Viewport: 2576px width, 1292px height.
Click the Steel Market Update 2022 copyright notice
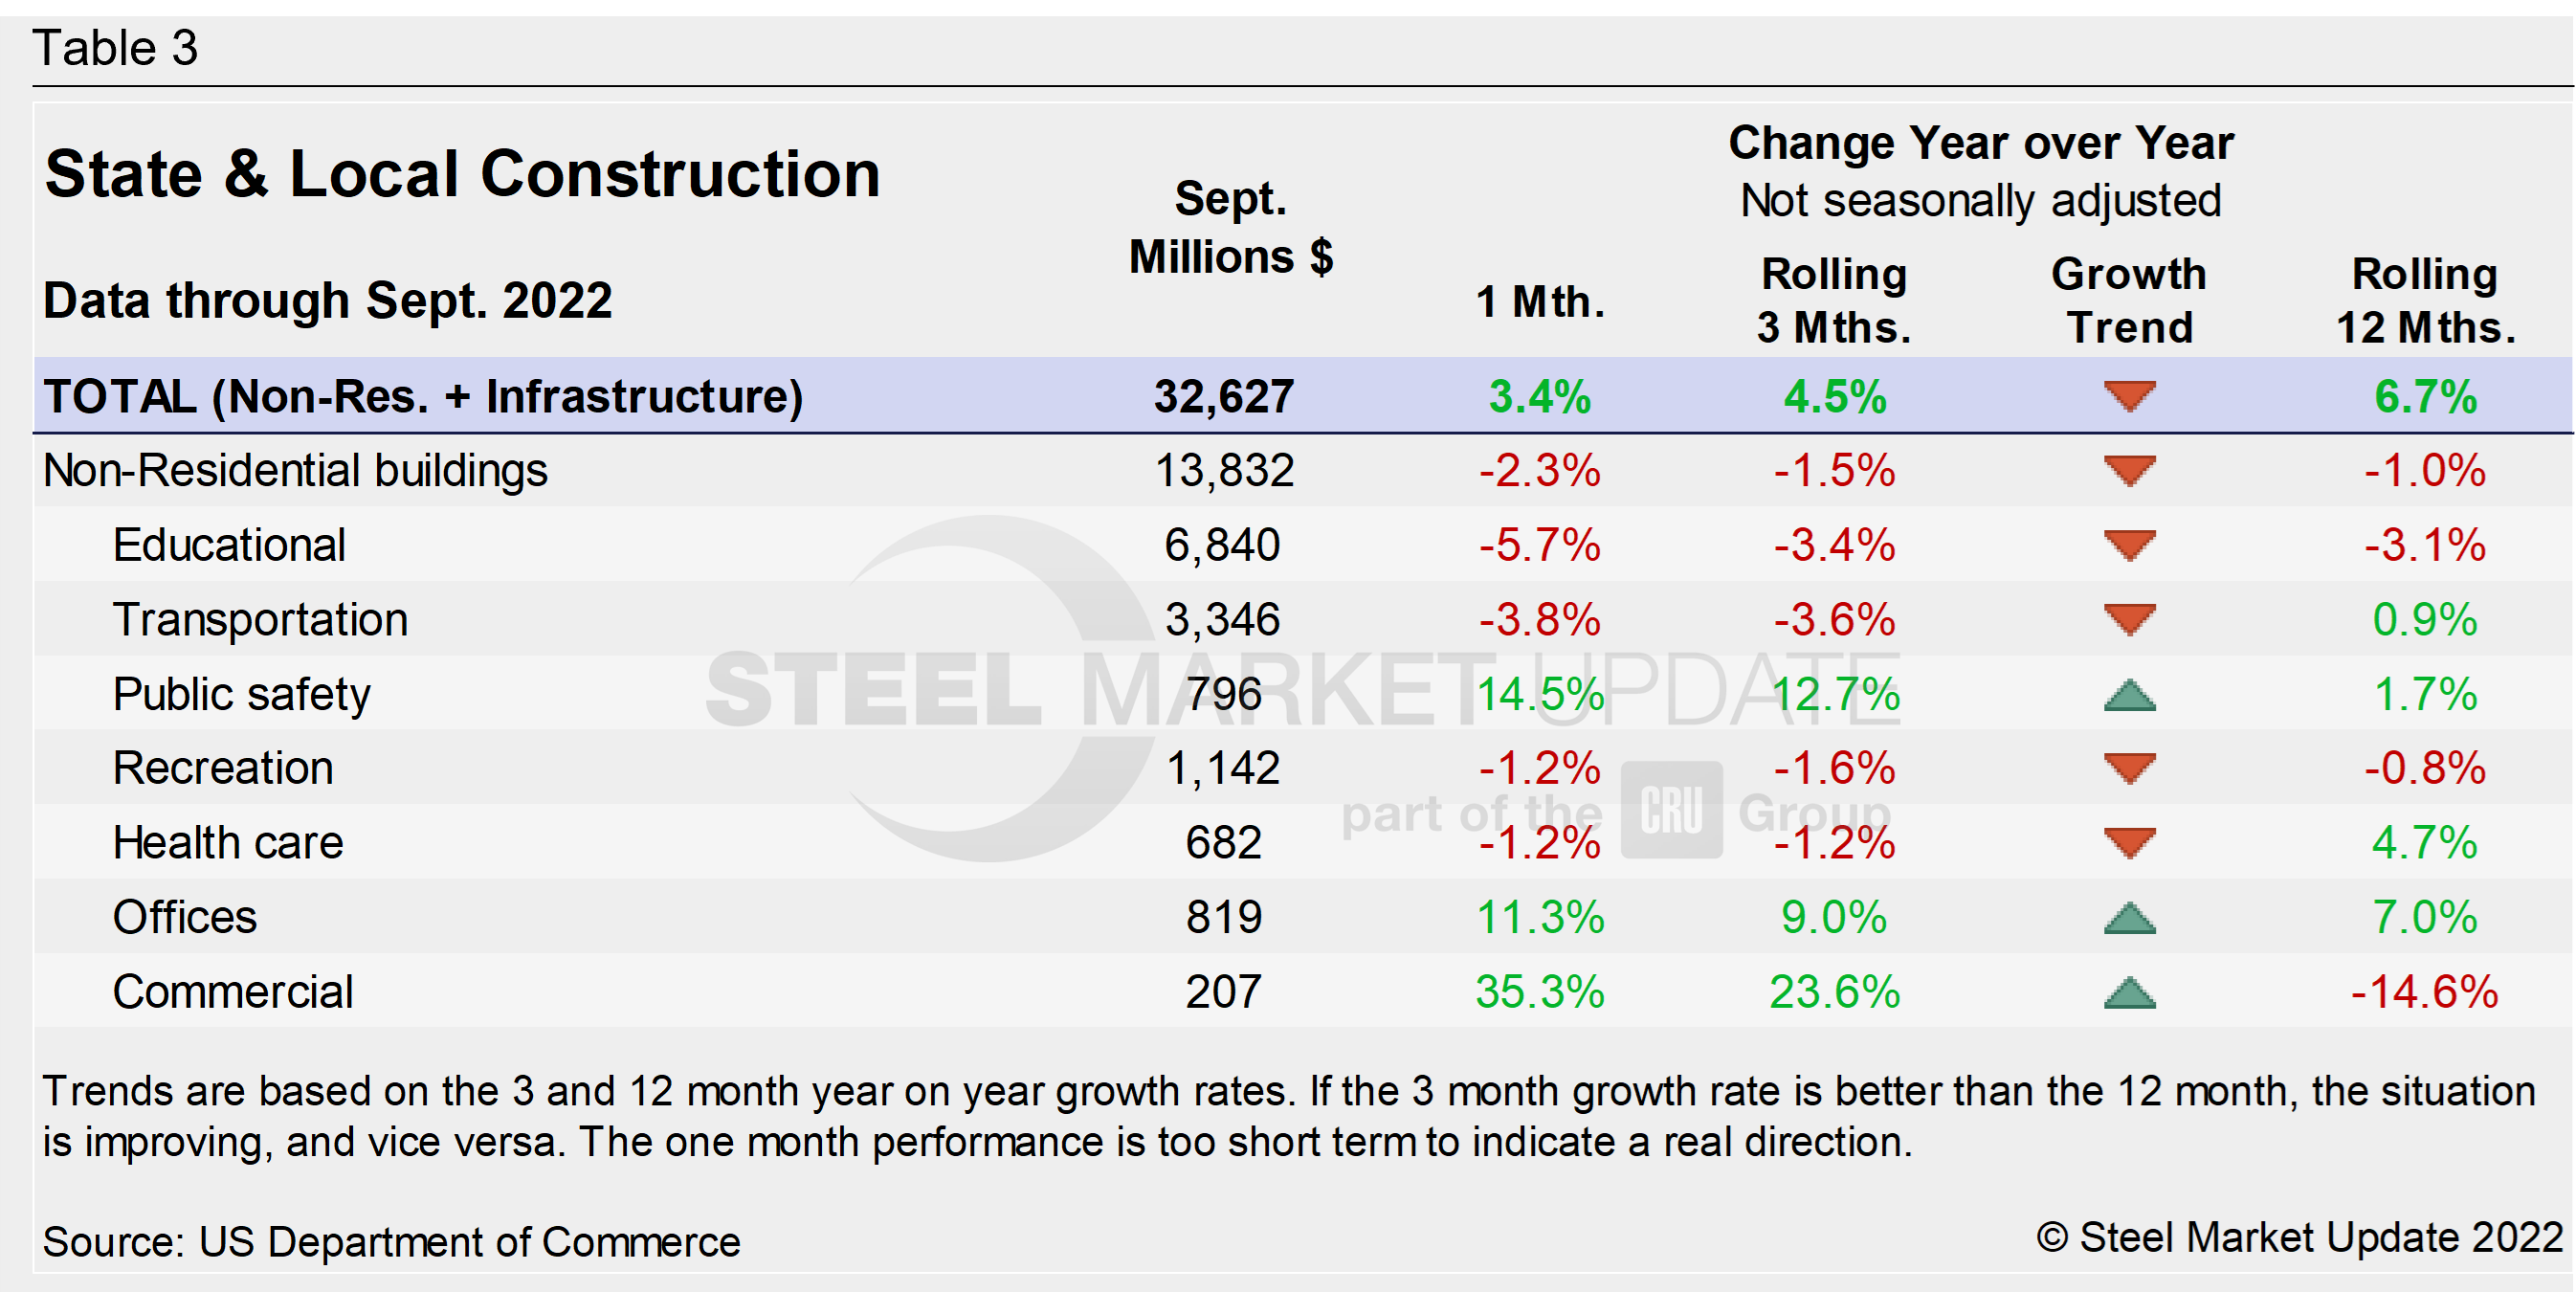tap(2300, 1238)
